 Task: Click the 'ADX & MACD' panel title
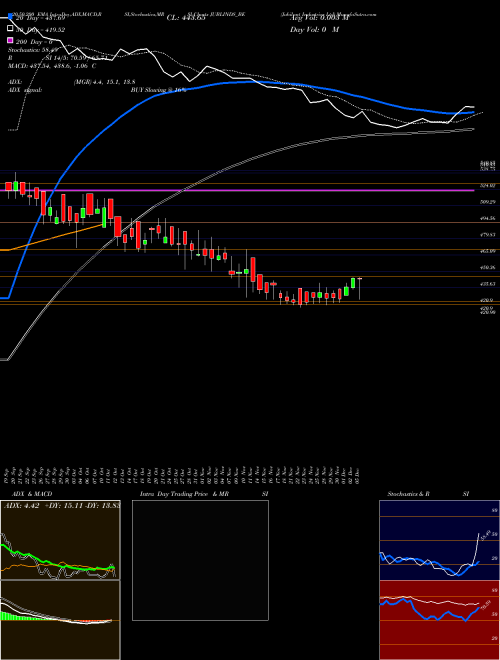tap(32, 494)
